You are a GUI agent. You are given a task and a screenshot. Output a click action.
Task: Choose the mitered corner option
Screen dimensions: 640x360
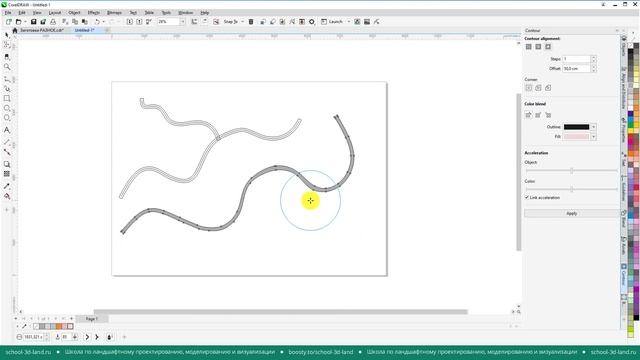click(x=529, y=88)
